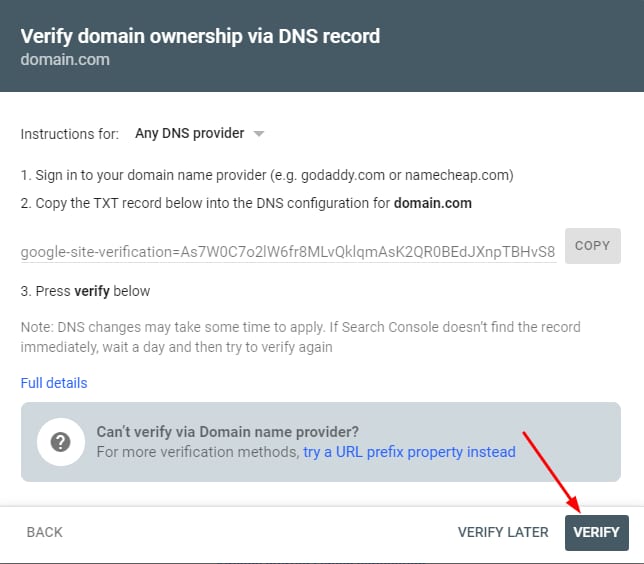The image size is (644, 564).
Task: Click the VERIFY button
Action: point(596,532)
